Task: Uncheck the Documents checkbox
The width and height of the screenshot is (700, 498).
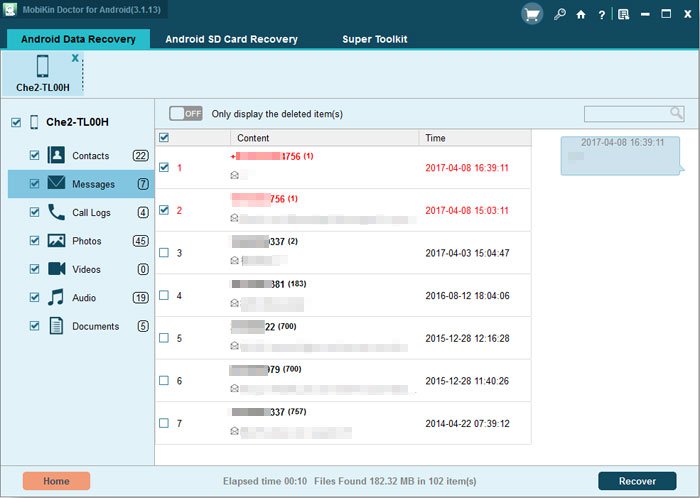Action: pos(34,326)
